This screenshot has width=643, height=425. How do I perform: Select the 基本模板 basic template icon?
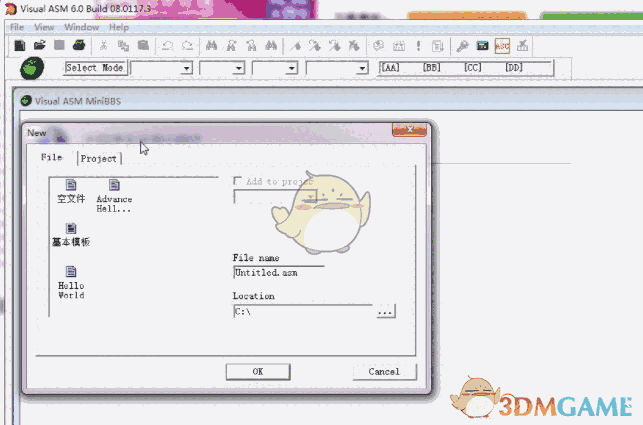[71, 235]
